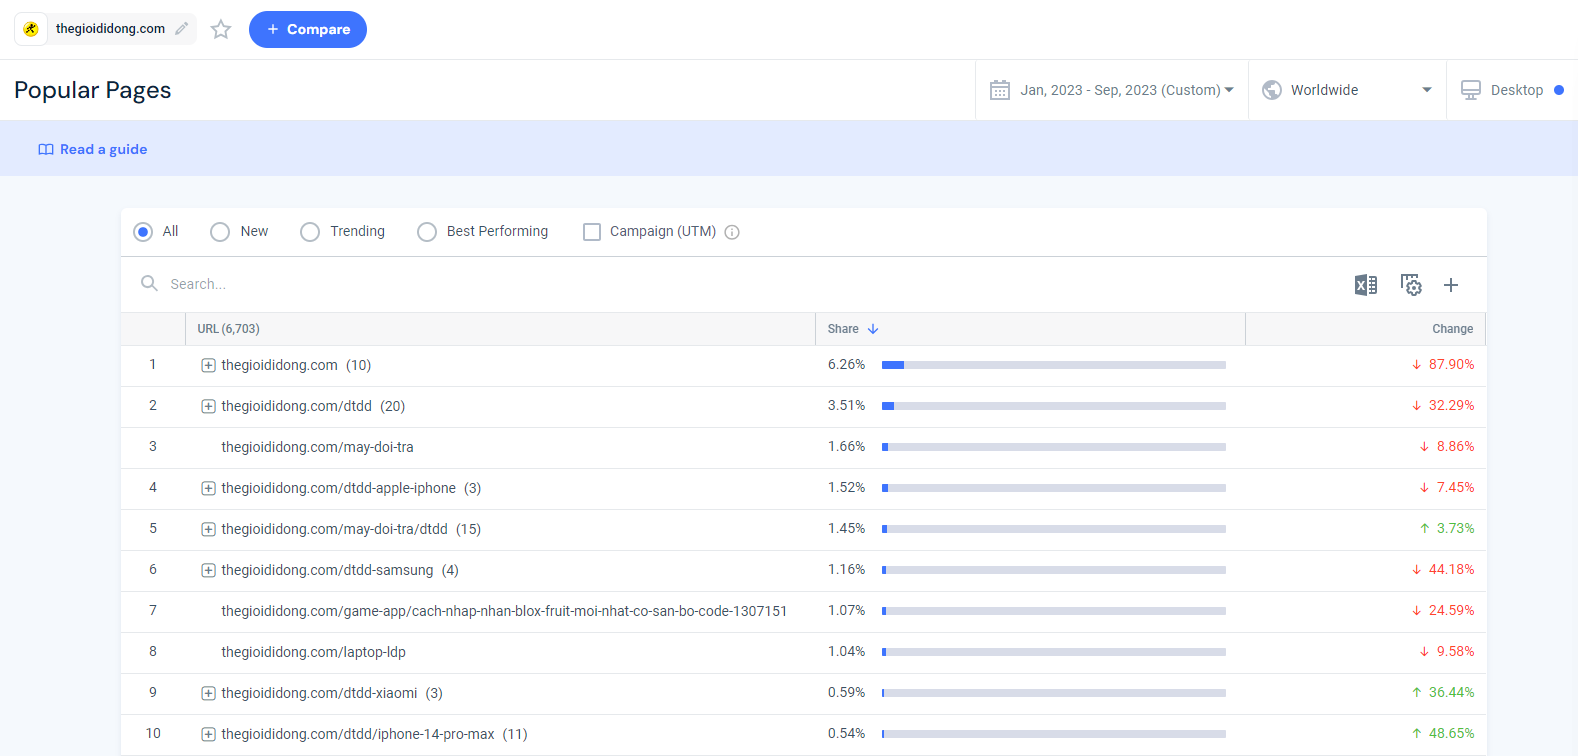
Task: Click the globe icon next to Worldwide
Action: (x=1272, y=90)
